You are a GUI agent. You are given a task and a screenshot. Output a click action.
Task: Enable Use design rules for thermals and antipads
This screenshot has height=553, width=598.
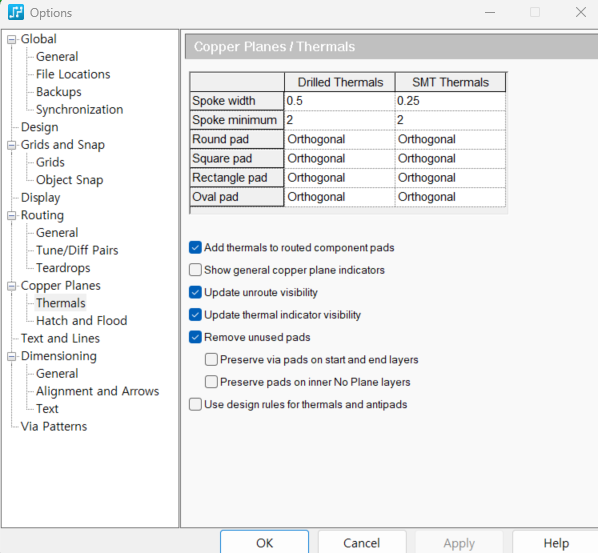point(195,404)
